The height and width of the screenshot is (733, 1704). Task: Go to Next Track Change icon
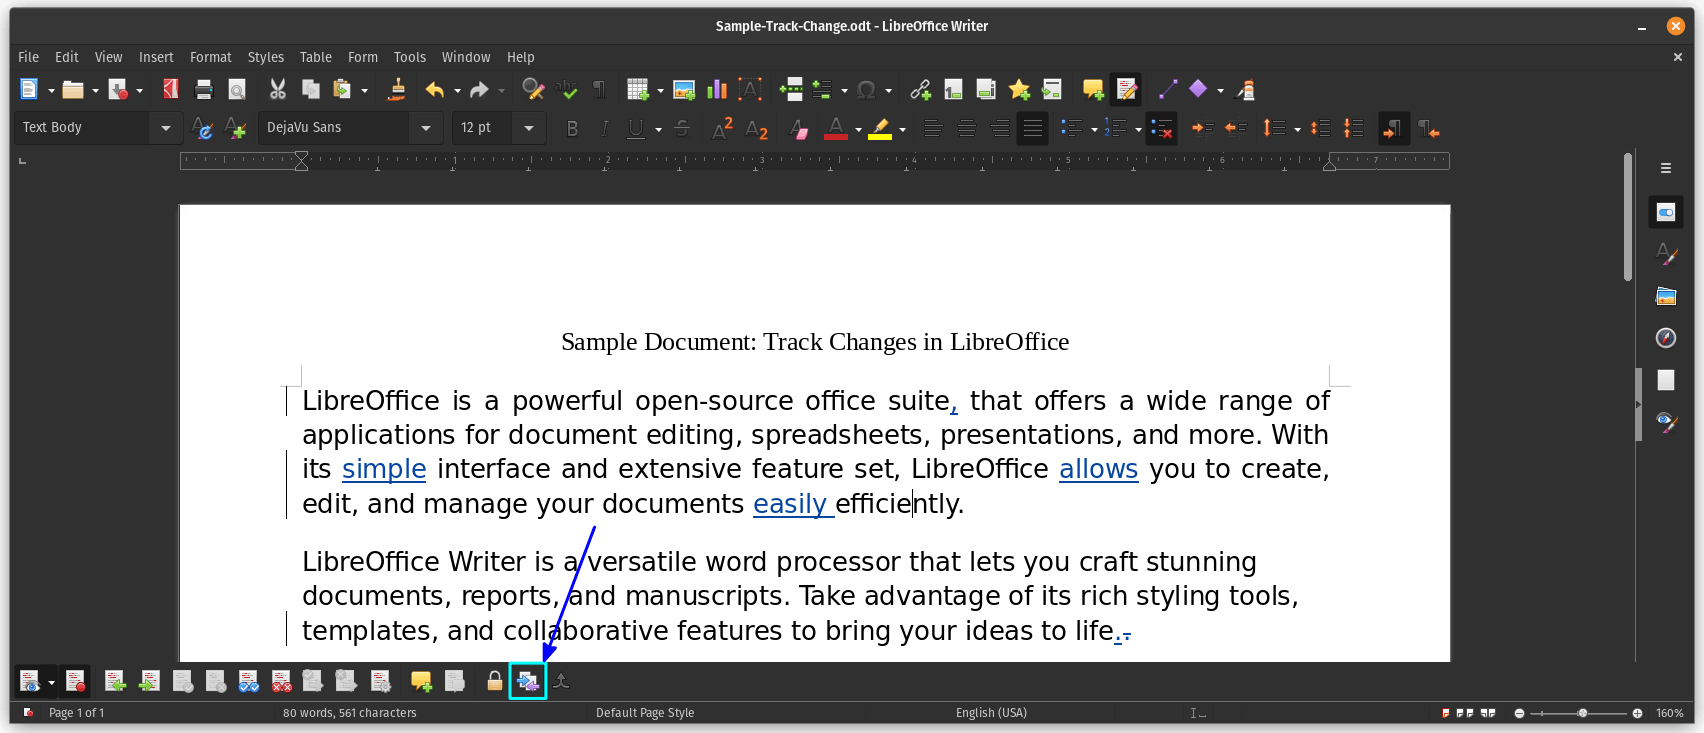[149, 681]
